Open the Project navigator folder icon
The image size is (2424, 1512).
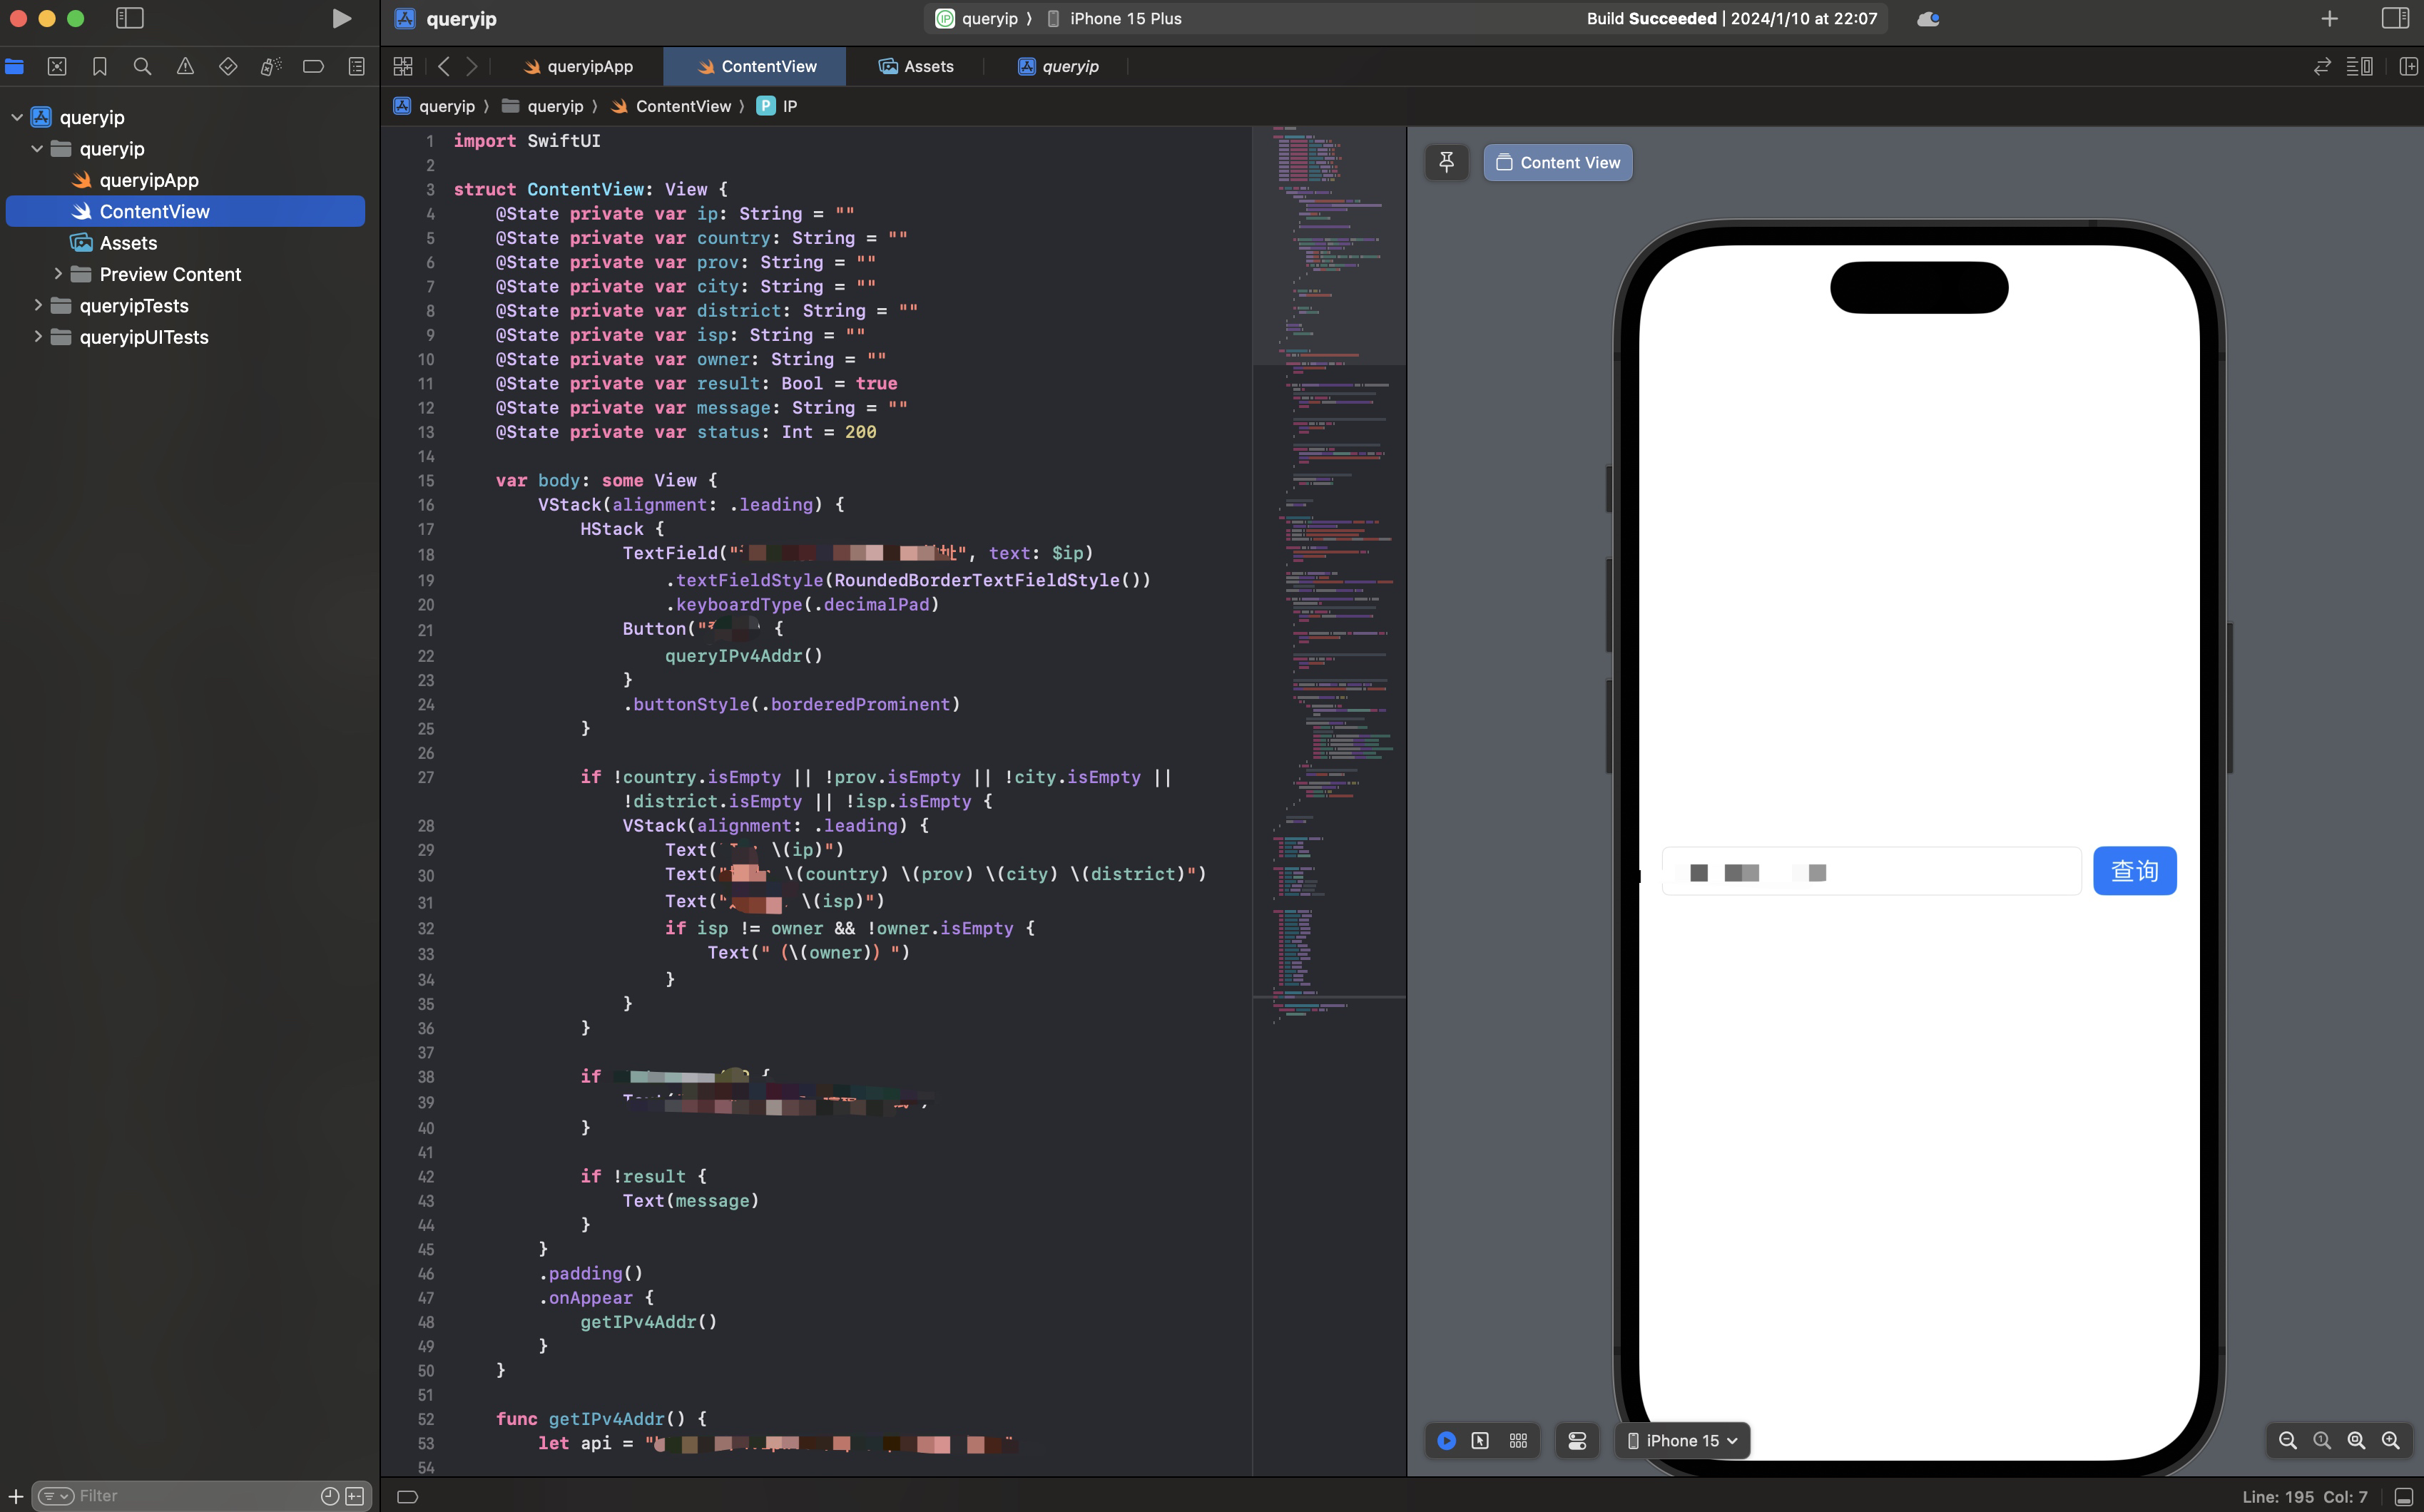tap(14, 66)
